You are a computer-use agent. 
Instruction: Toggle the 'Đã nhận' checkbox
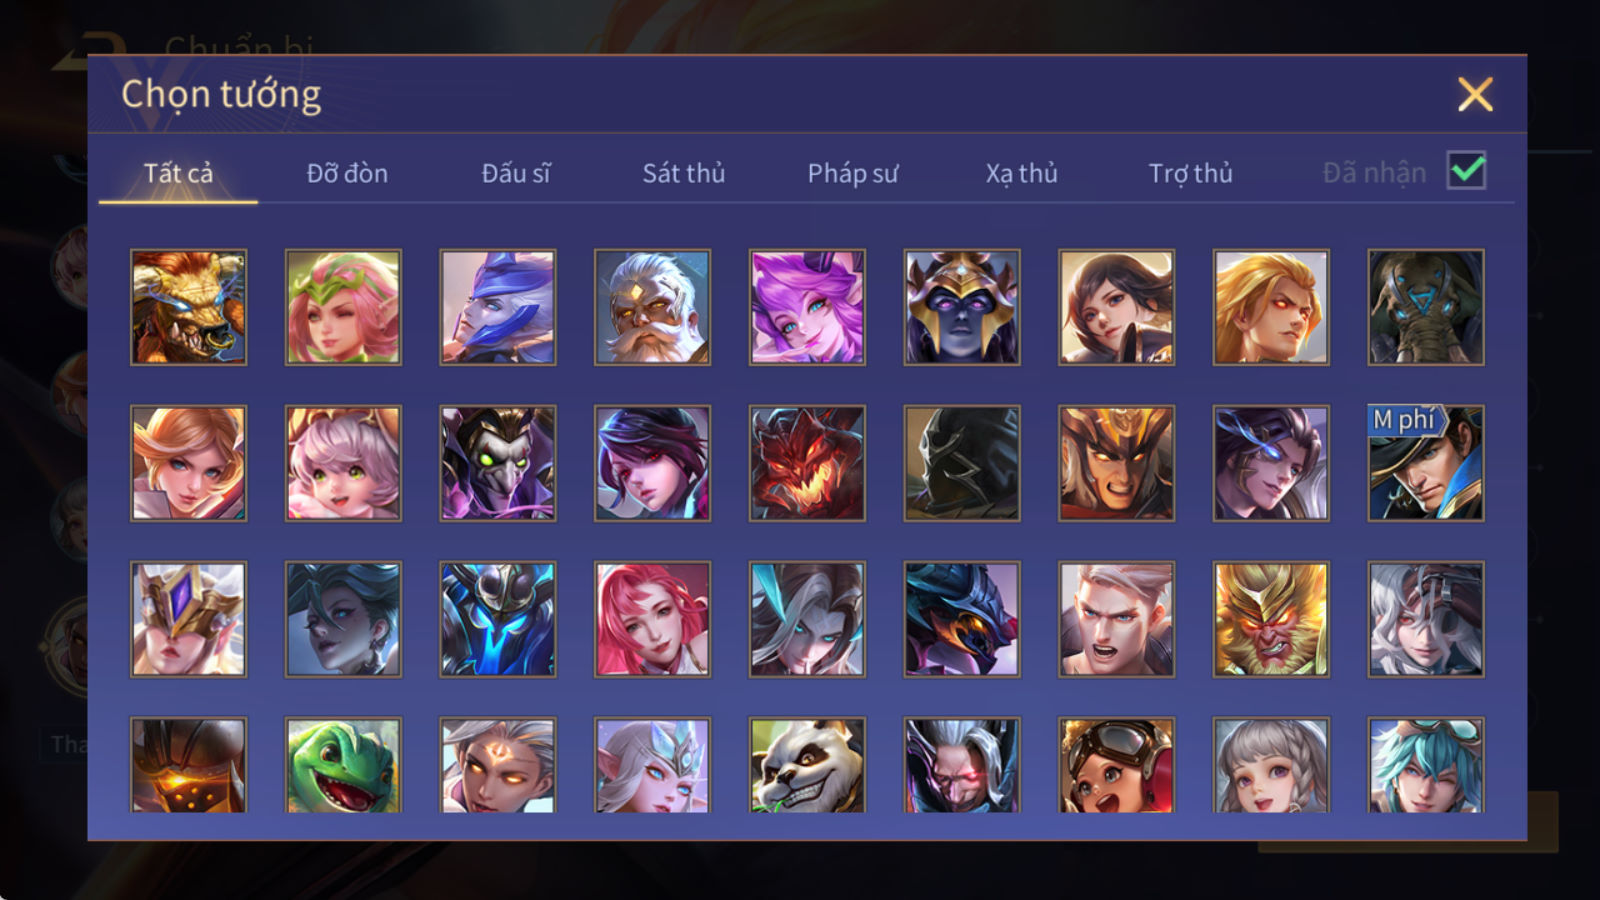coord(1466,171)
